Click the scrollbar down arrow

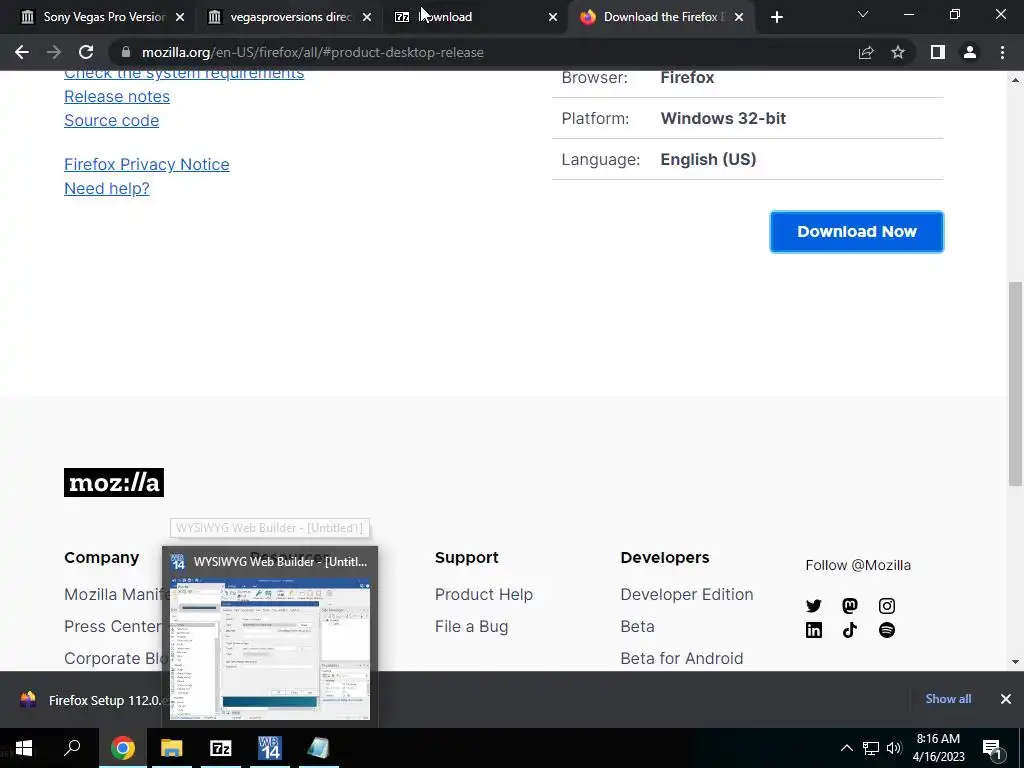[x=1015, y=662]
